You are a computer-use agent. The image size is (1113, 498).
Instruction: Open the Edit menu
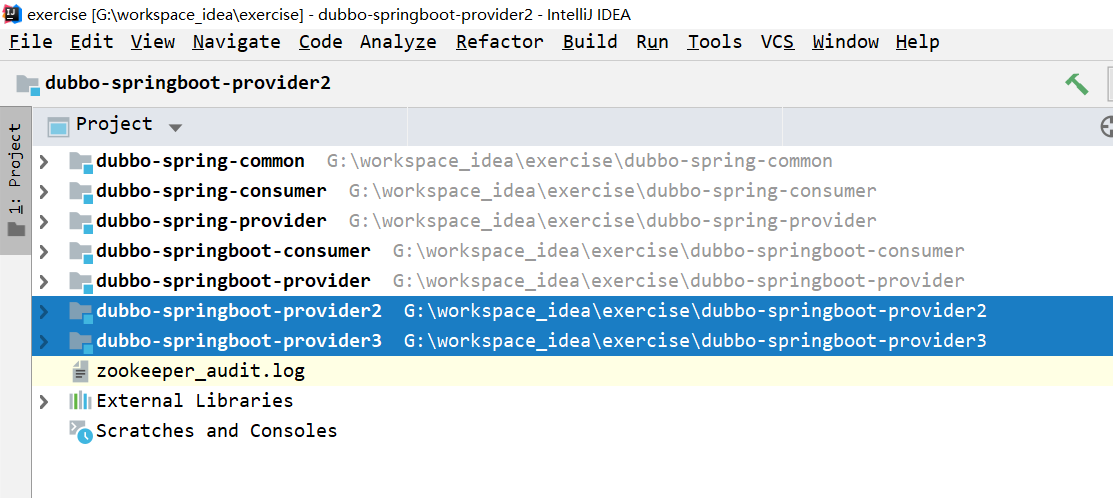[x=92, y=43]
